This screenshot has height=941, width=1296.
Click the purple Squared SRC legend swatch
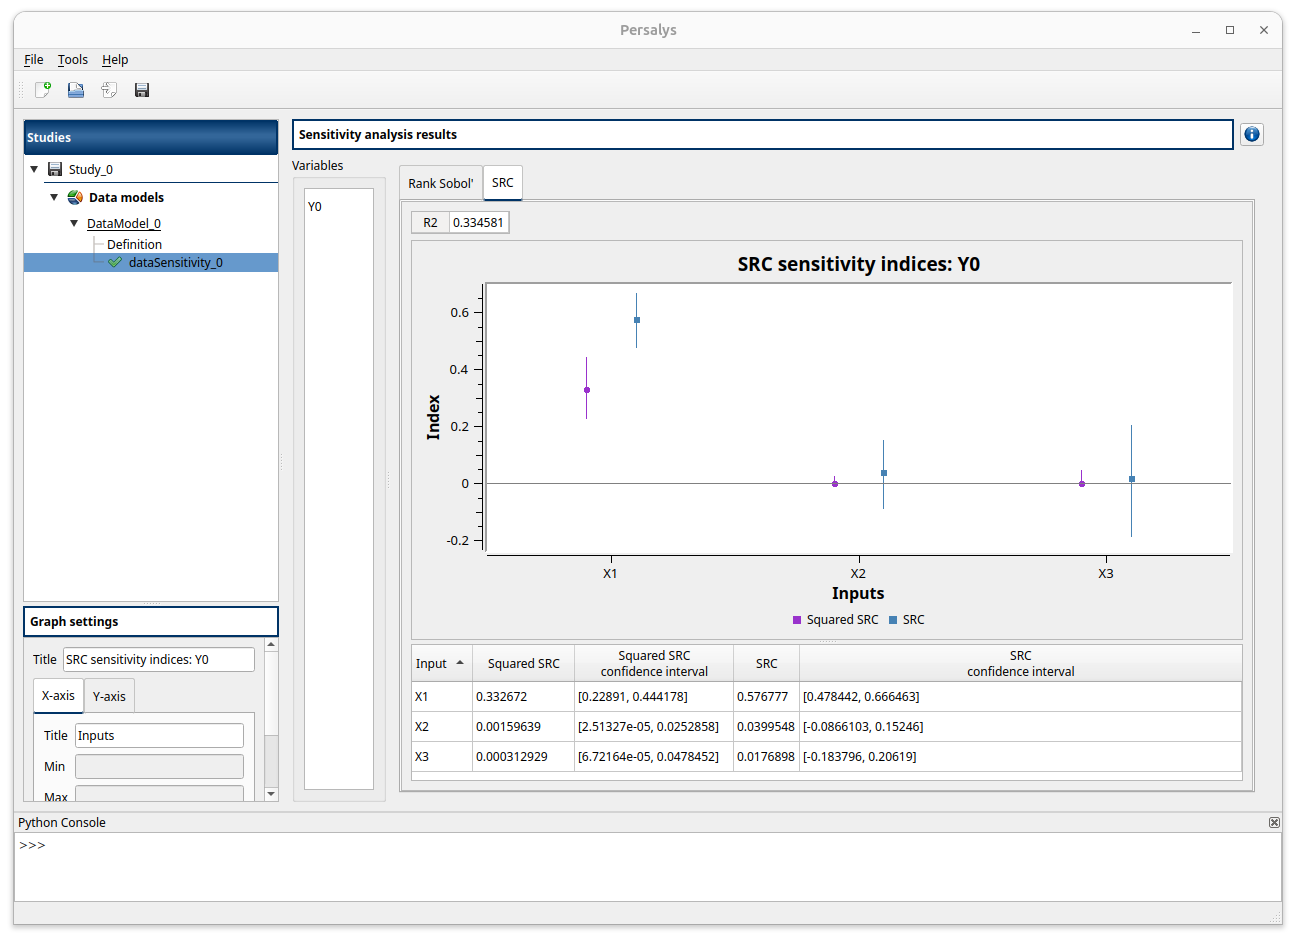[x=797, y=620]
